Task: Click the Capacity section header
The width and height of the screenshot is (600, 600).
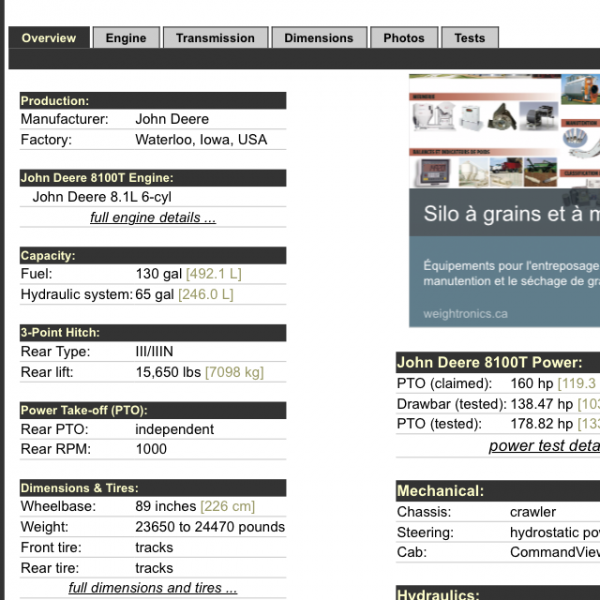Action: click(x=153, y=256)
